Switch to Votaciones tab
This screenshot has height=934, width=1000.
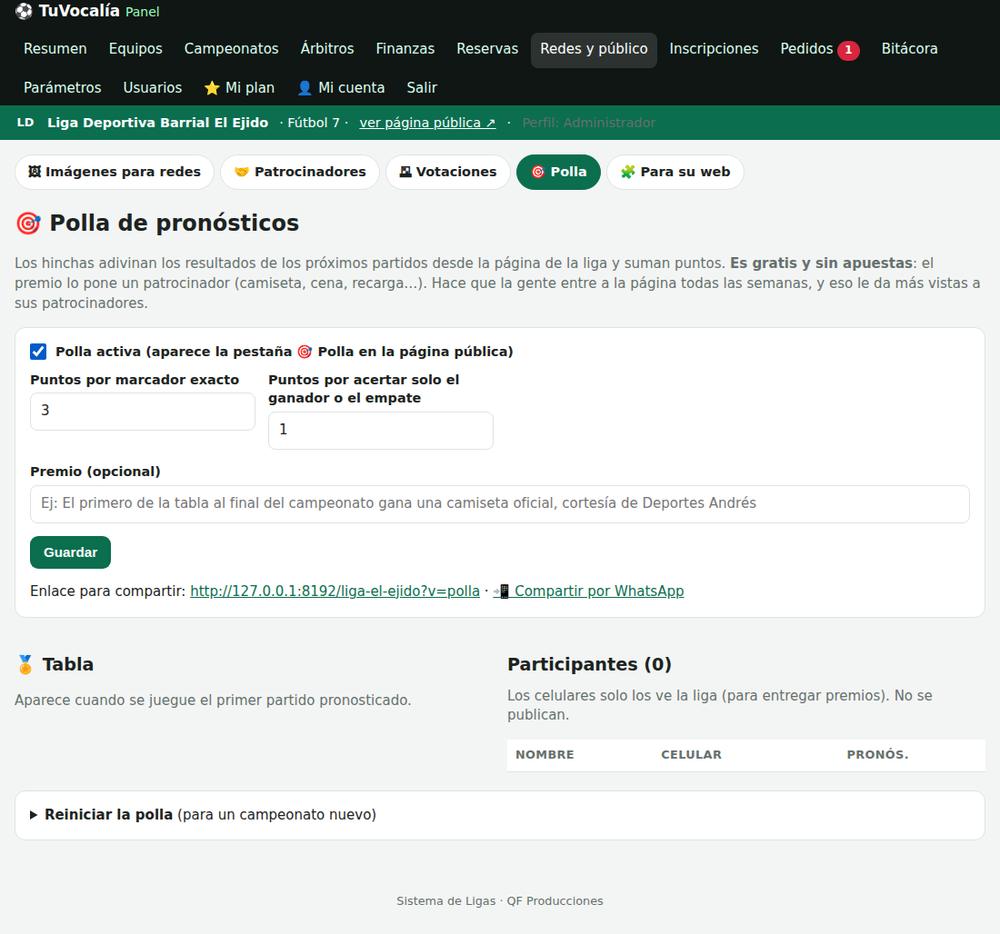click(x=448, y=172)
